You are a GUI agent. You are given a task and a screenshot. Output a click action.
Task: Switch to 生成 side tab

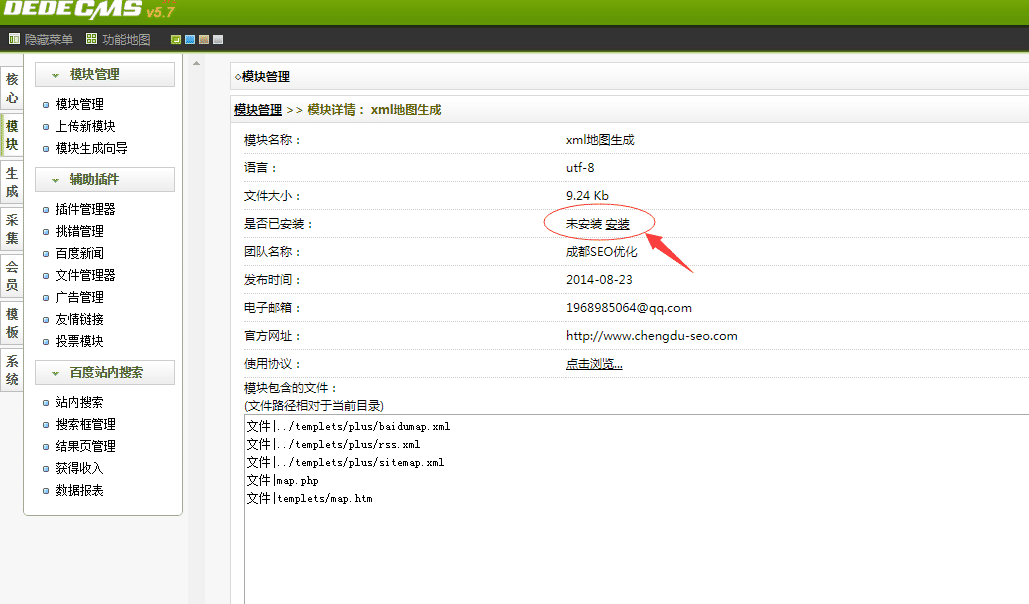[x=12, y=183]
